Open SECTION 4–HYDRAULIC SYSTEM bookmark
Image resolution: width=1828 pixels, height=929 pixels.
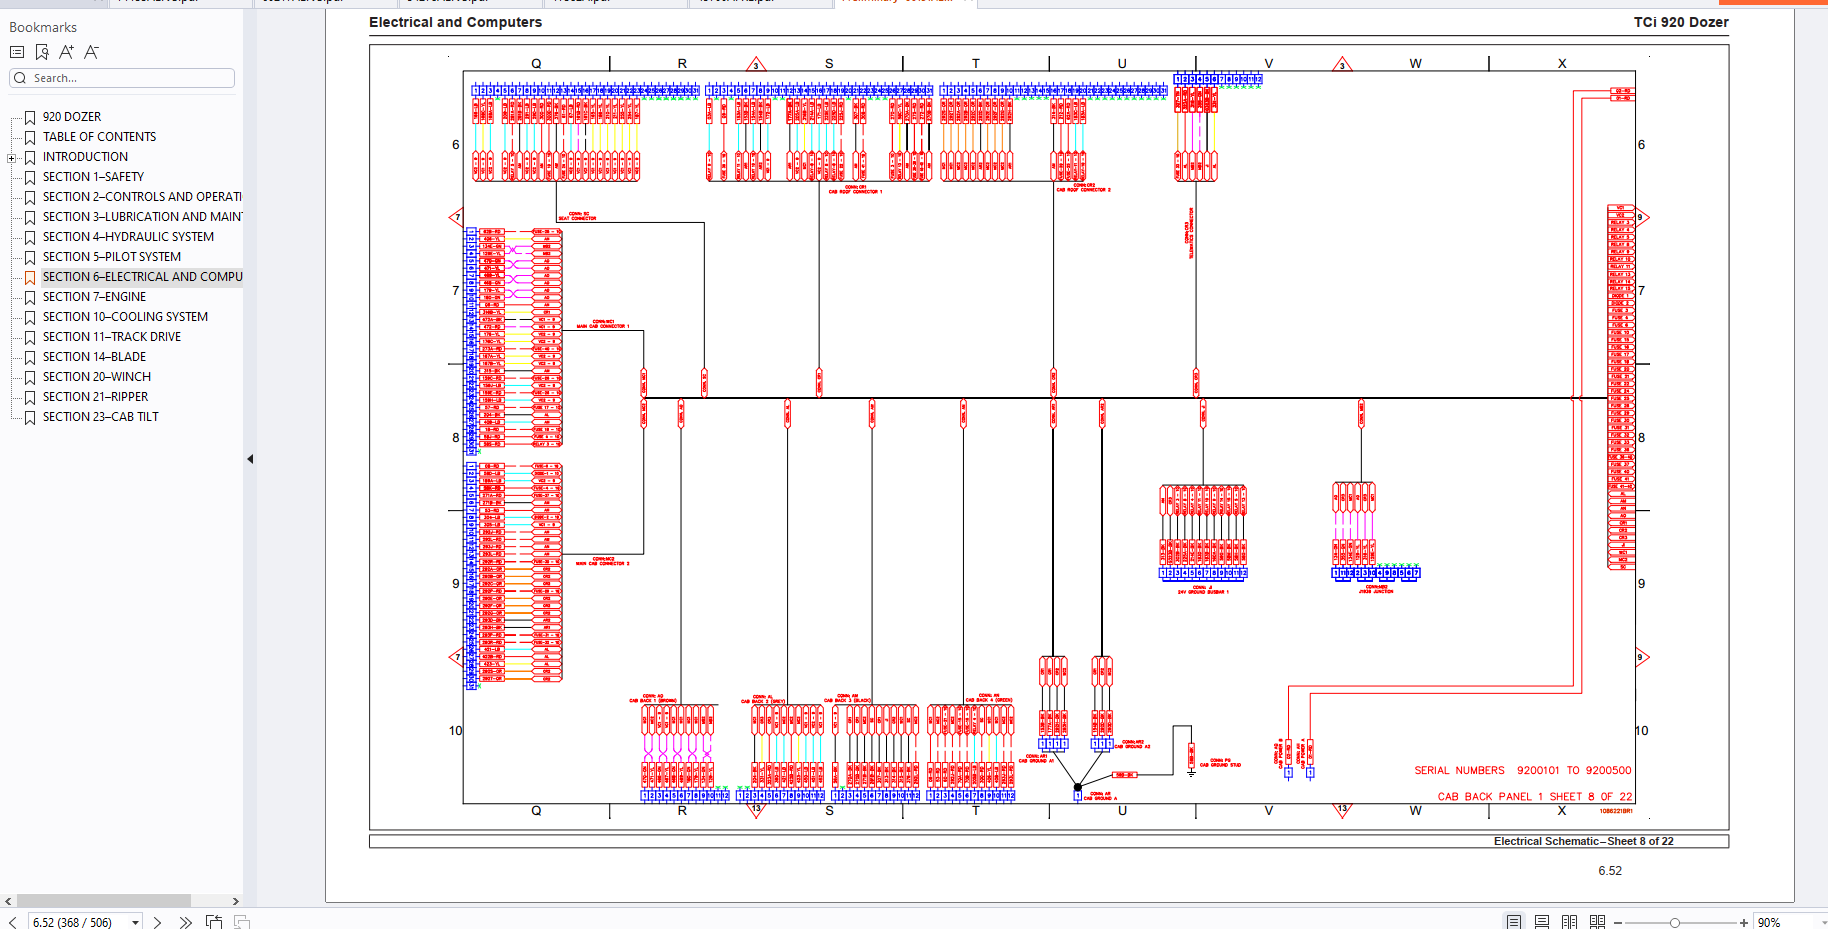[128, 237]
